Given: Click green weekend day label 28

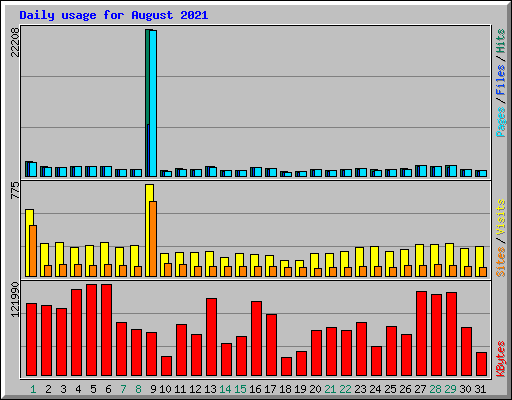Looking at the screenshot, I should point(435,389).
